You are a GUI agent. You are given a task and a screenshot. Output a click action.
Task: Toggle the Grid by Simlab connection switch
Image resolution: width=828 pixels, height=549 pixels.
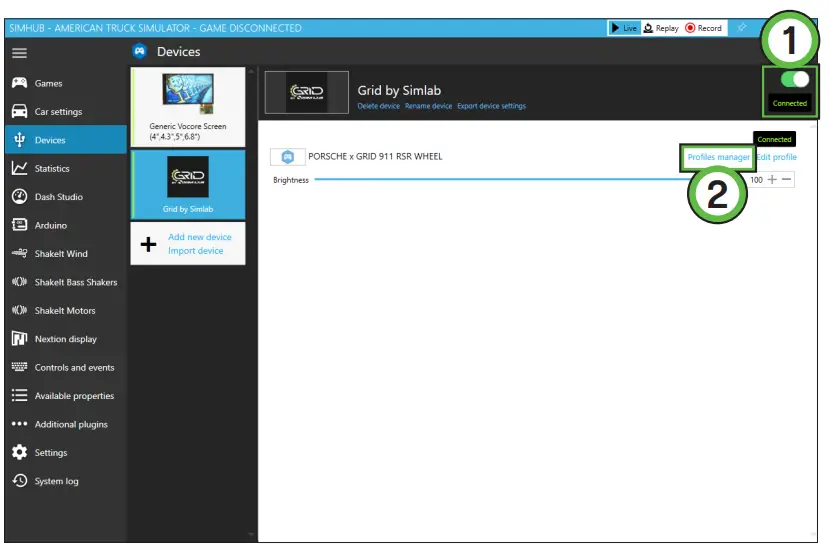[x=795, y=79]
